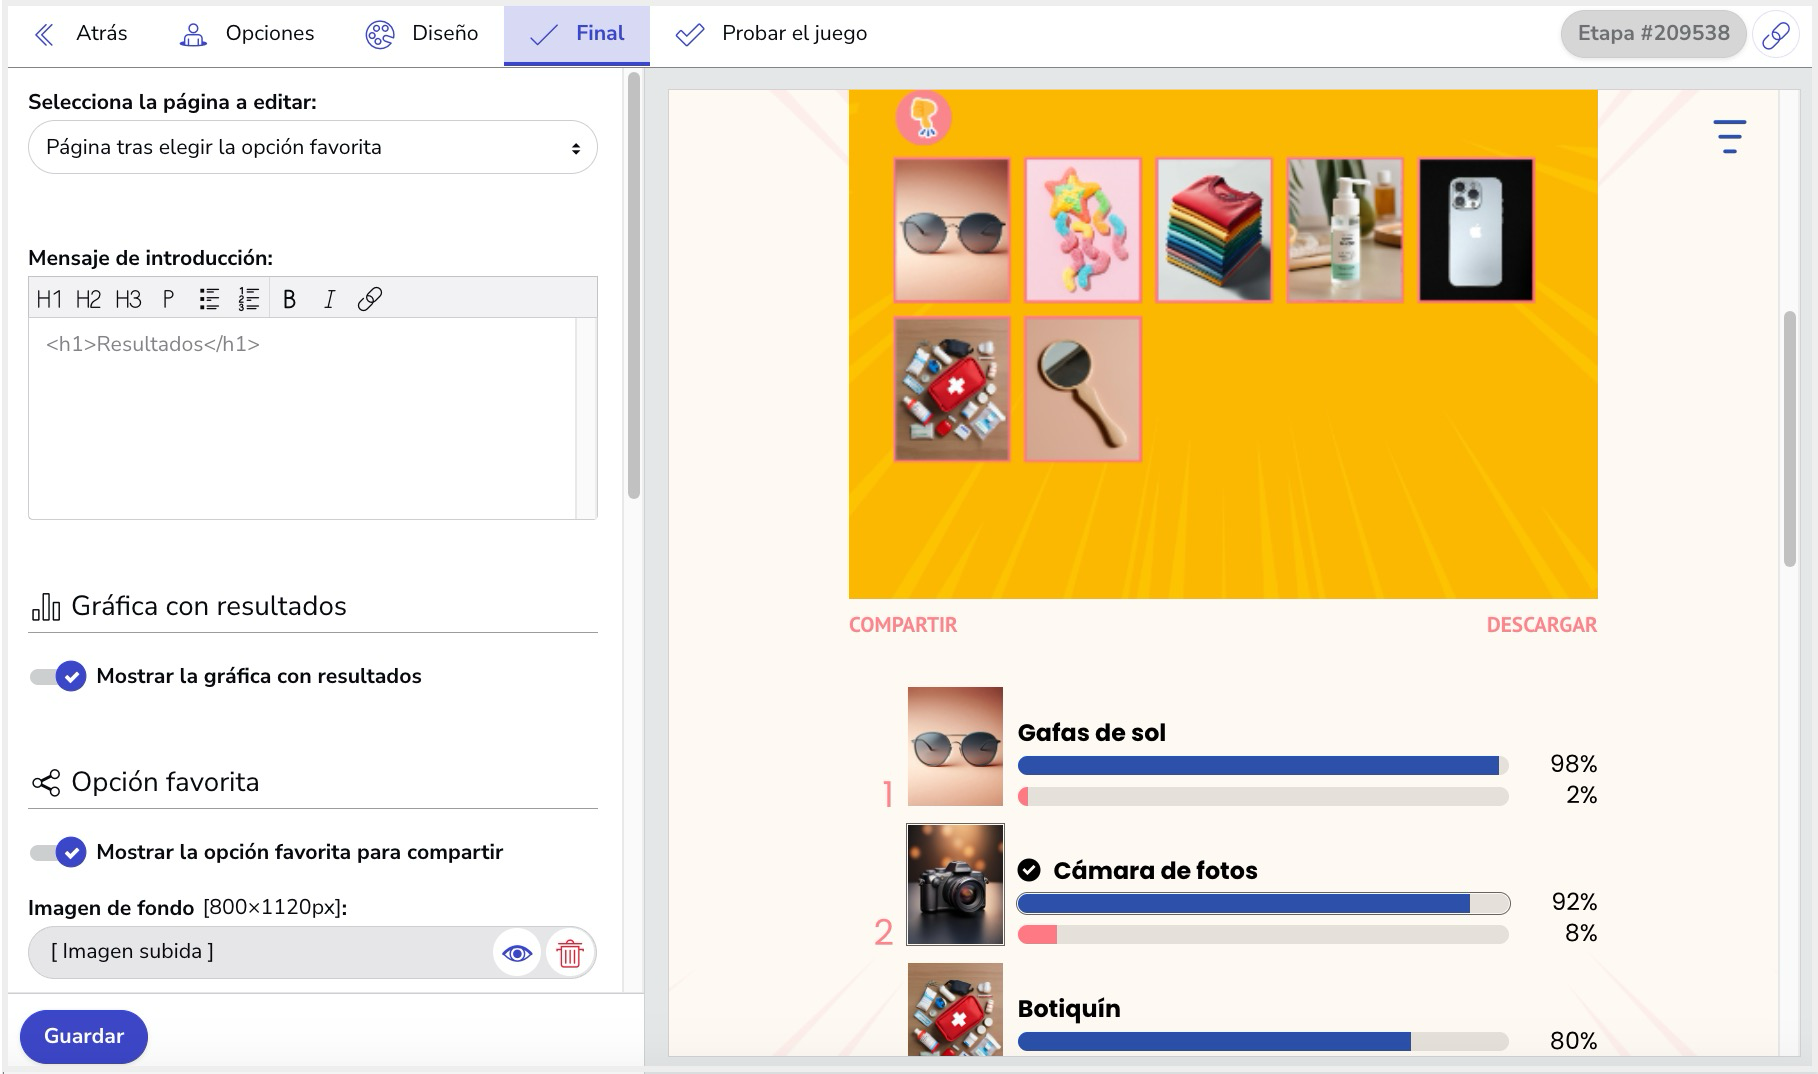1818x1074 pixels.
Task: Apply H2 heading format
Action: pyautogui.click(x=88, y=299)
